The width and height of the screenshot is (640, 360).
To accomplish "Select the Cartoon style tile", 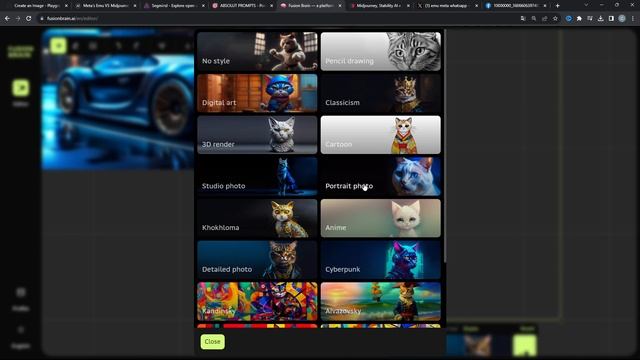I will coord(380,135).
